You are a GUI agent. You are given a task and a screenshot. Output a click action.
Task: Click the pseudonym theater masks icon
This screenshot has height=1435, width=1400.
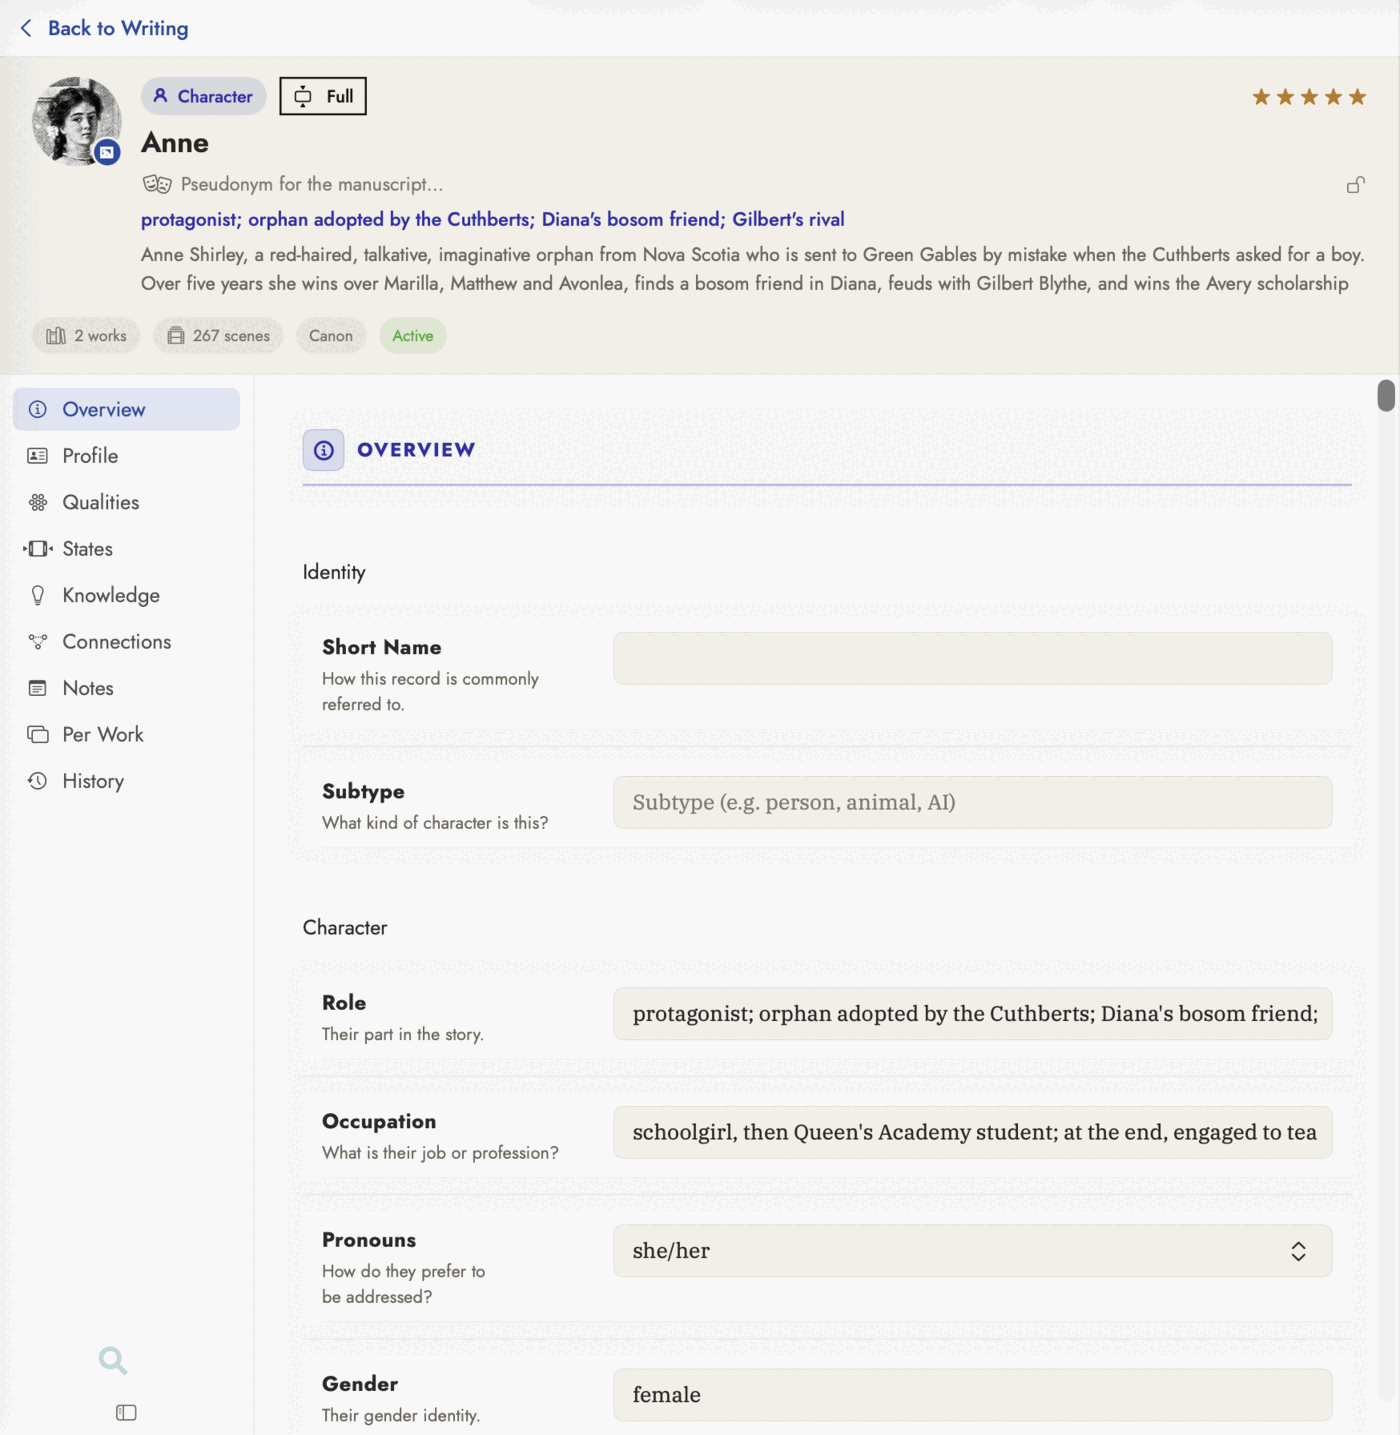click(157, 184)
